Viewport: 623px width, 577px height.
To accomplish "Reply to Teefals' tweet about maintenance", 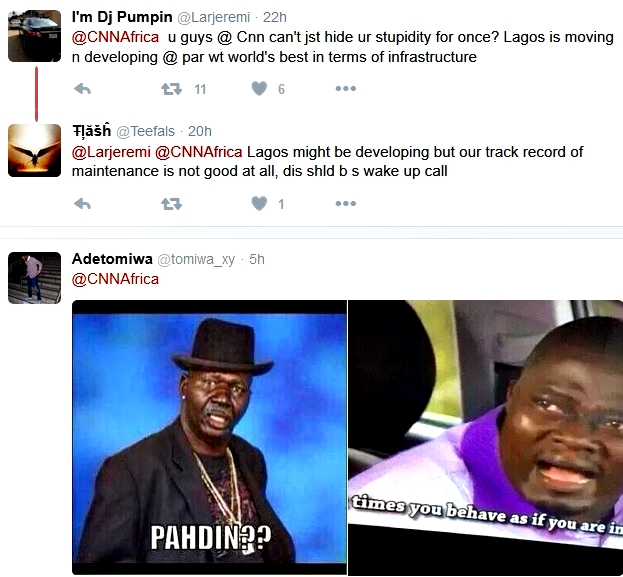I will (83, 204).
